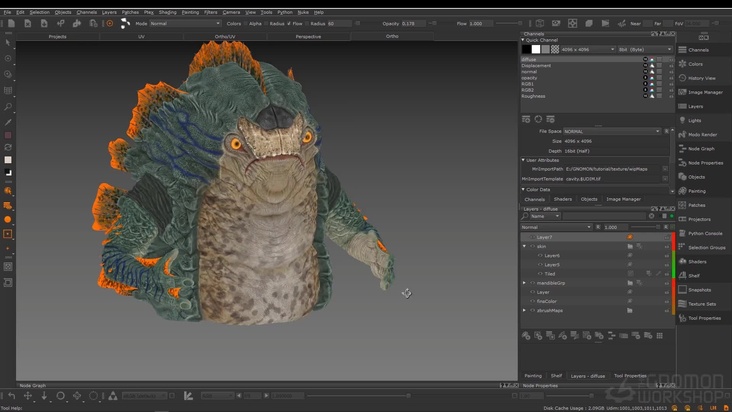The width and height of the screenshot is (732, 412).
Task: Open the History View palette
Action: 703,78
